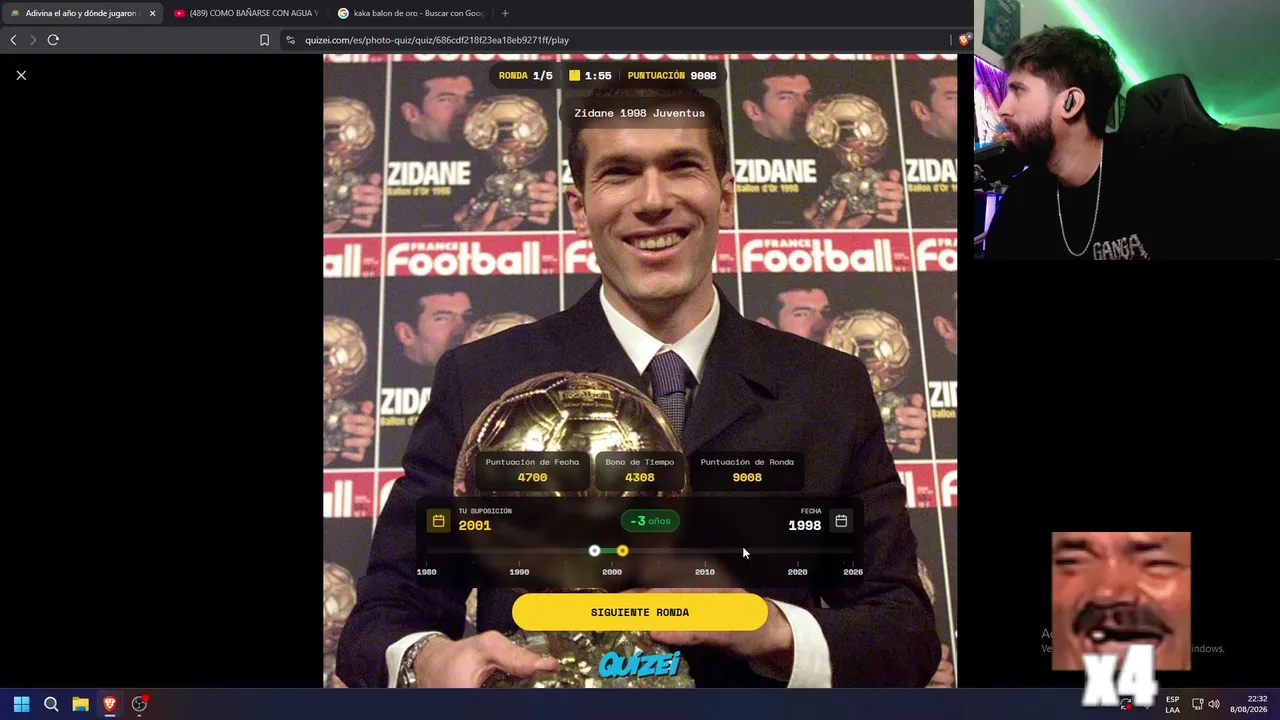
Task: Click the address bar URL field
Action: tap(620, 40)
